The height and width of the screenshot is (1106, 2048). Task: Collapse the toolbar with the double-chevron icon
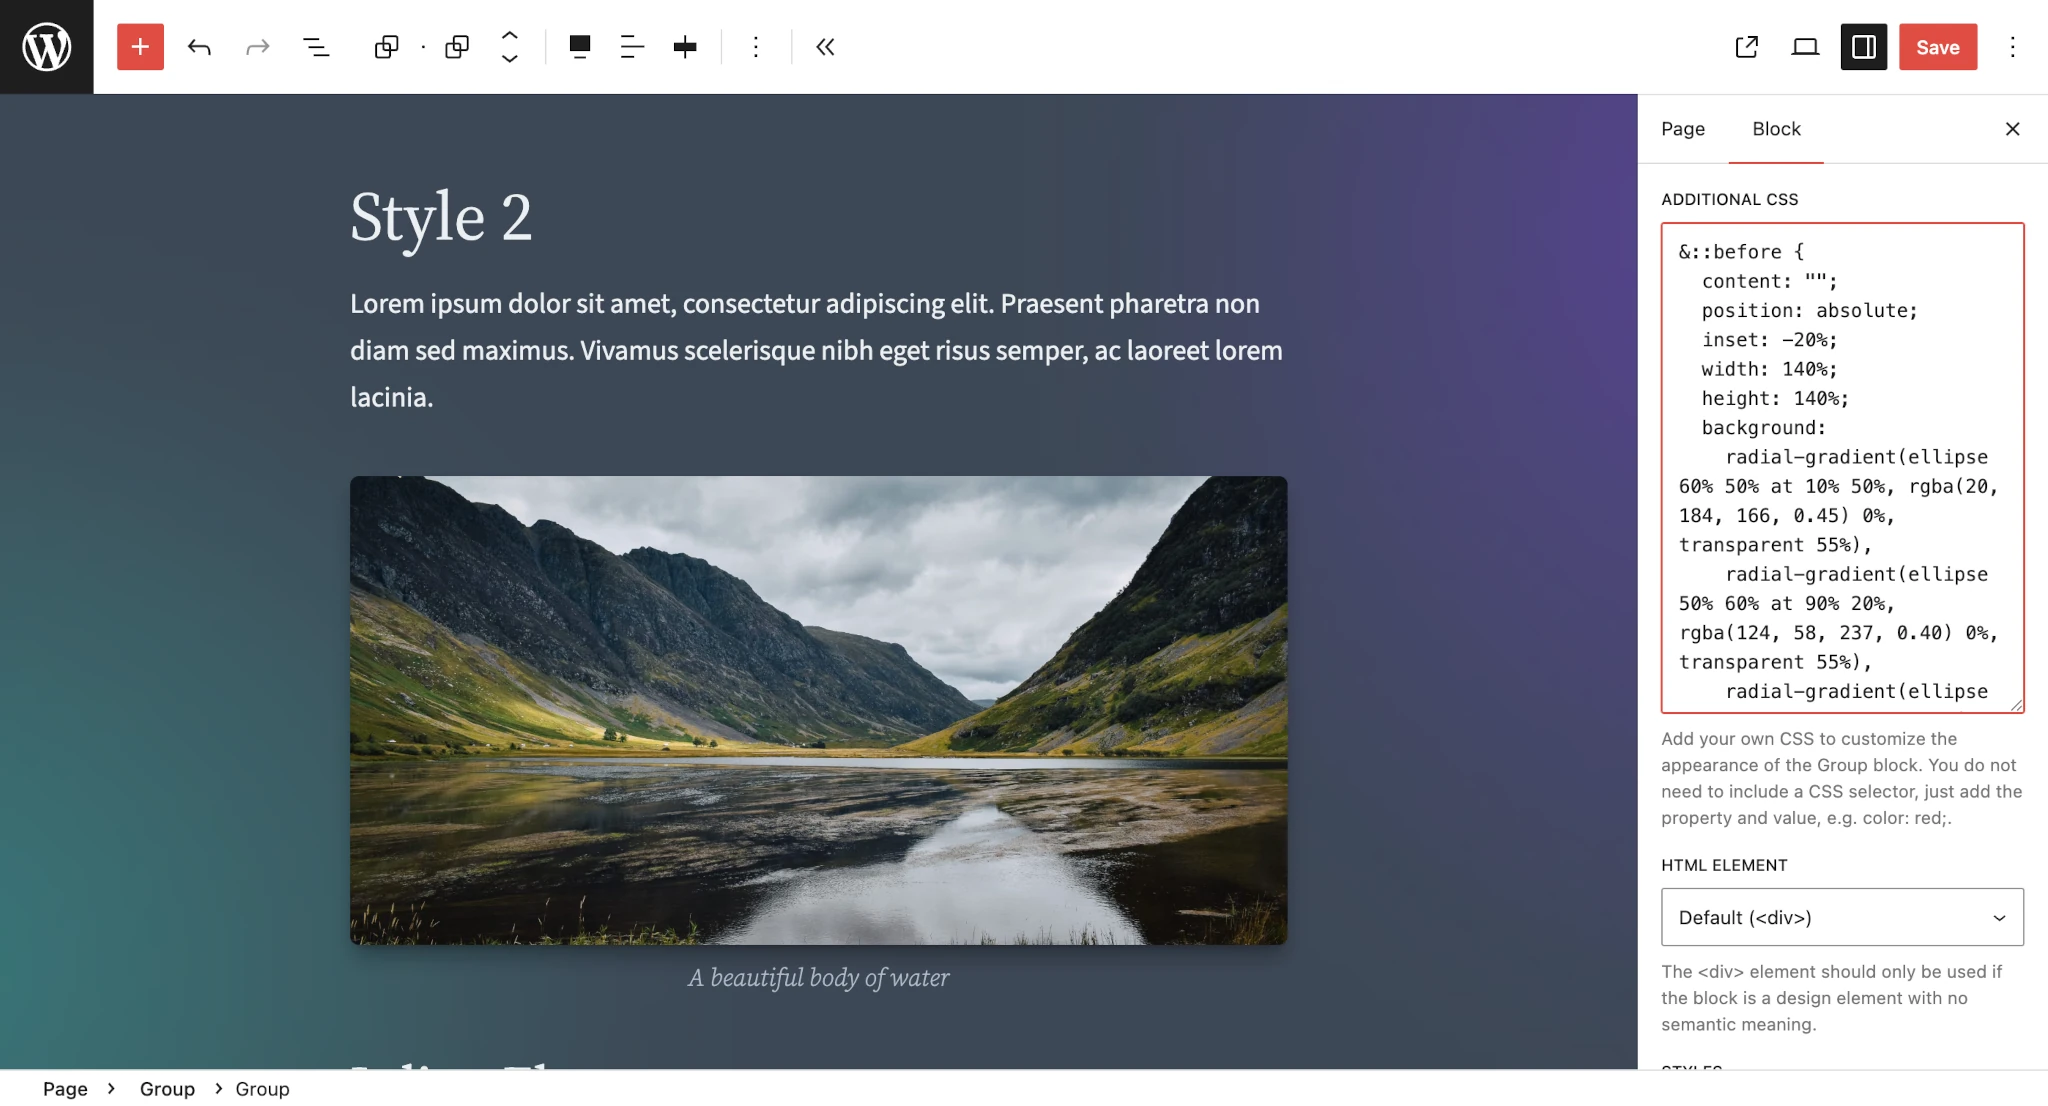coord(823,46)
